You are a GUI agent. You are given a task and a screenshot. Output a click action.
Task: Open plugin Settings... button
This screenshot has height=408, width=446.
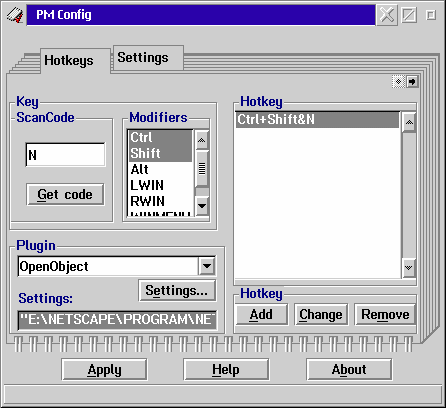177,291
